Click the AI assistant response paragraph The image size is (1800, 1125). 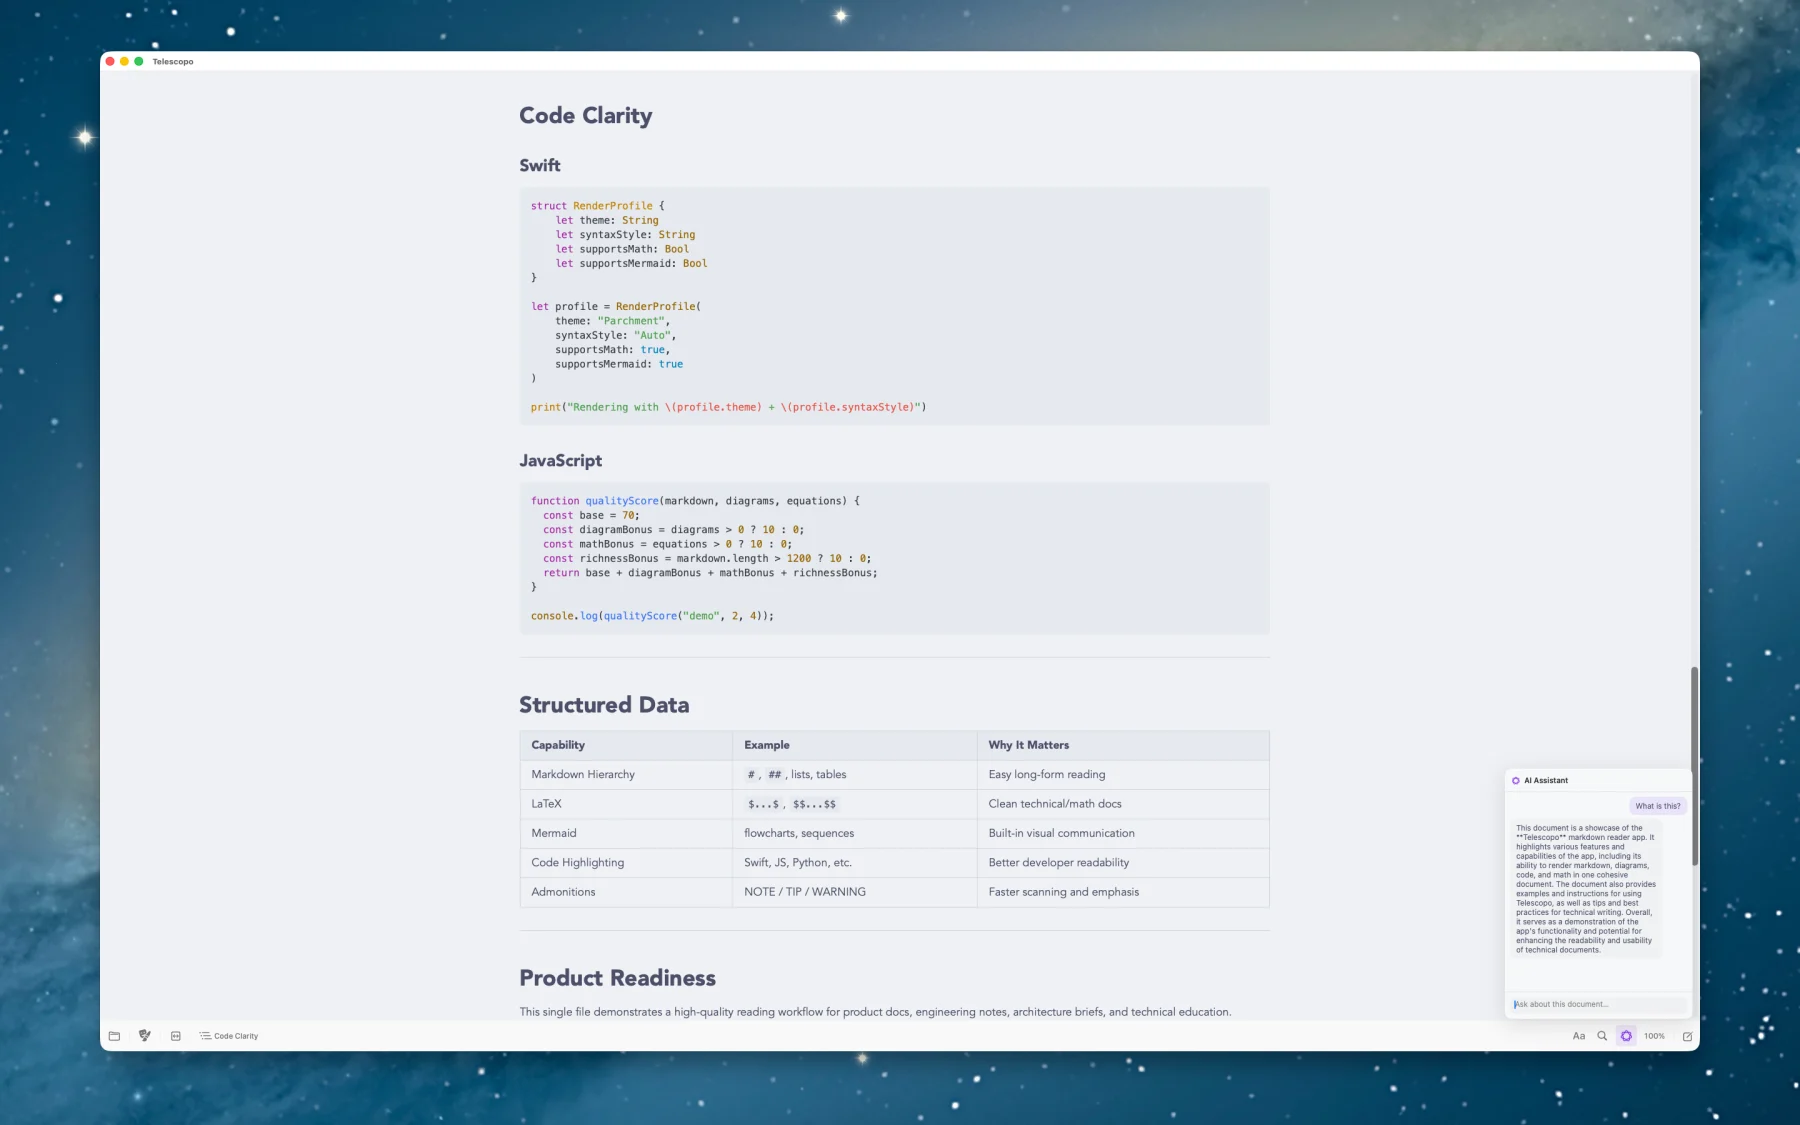[1586, 889]
